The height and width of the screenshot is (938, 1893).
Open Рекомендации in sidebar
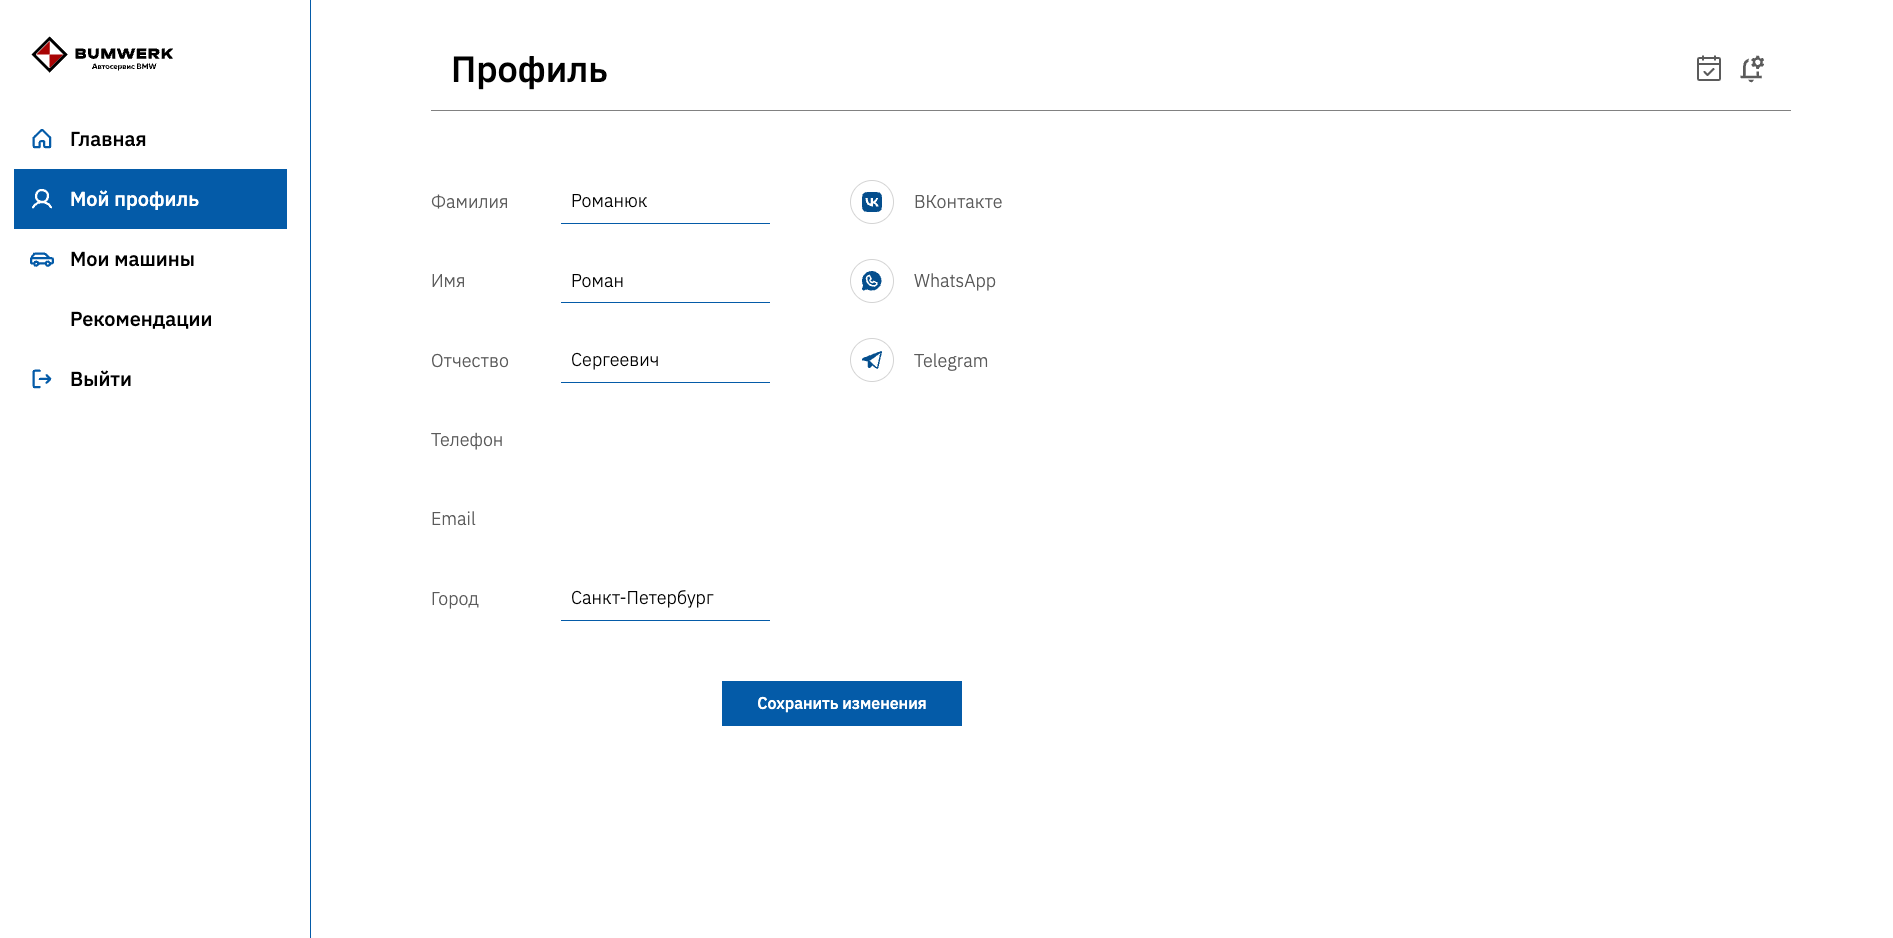point(141,319)
